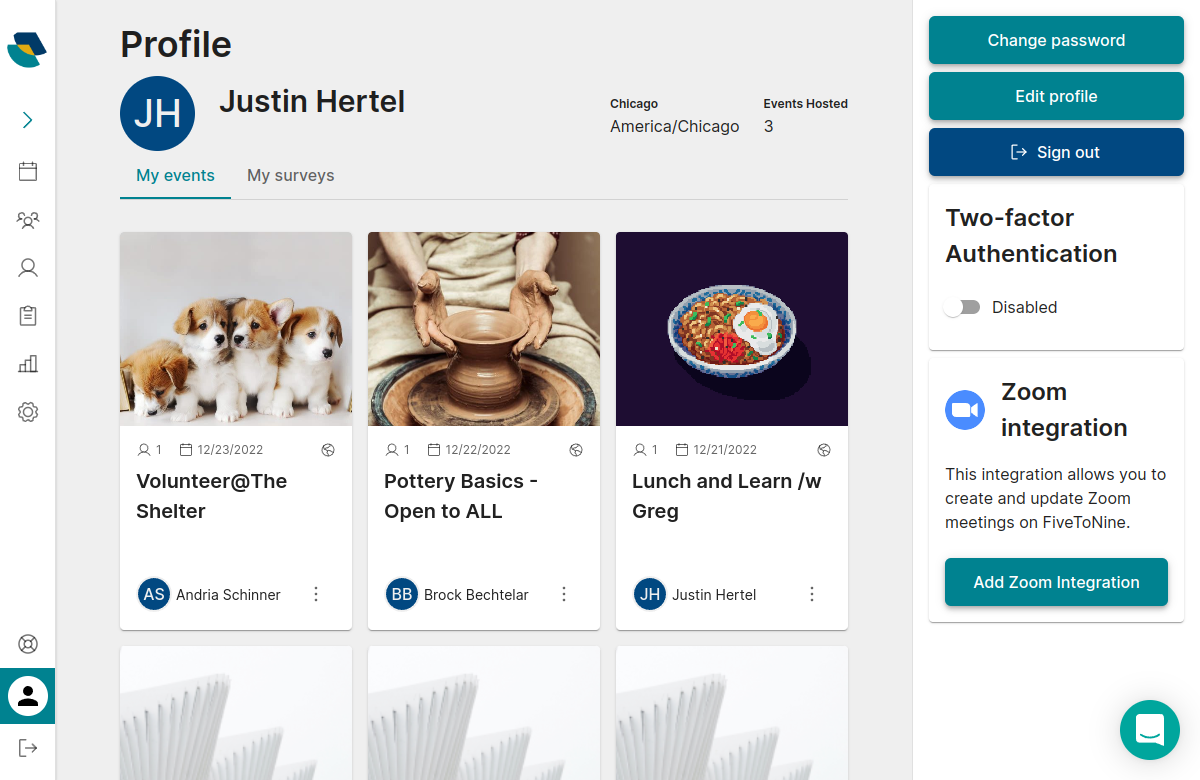Open the chat messenger bubble

pos(1150,730)
